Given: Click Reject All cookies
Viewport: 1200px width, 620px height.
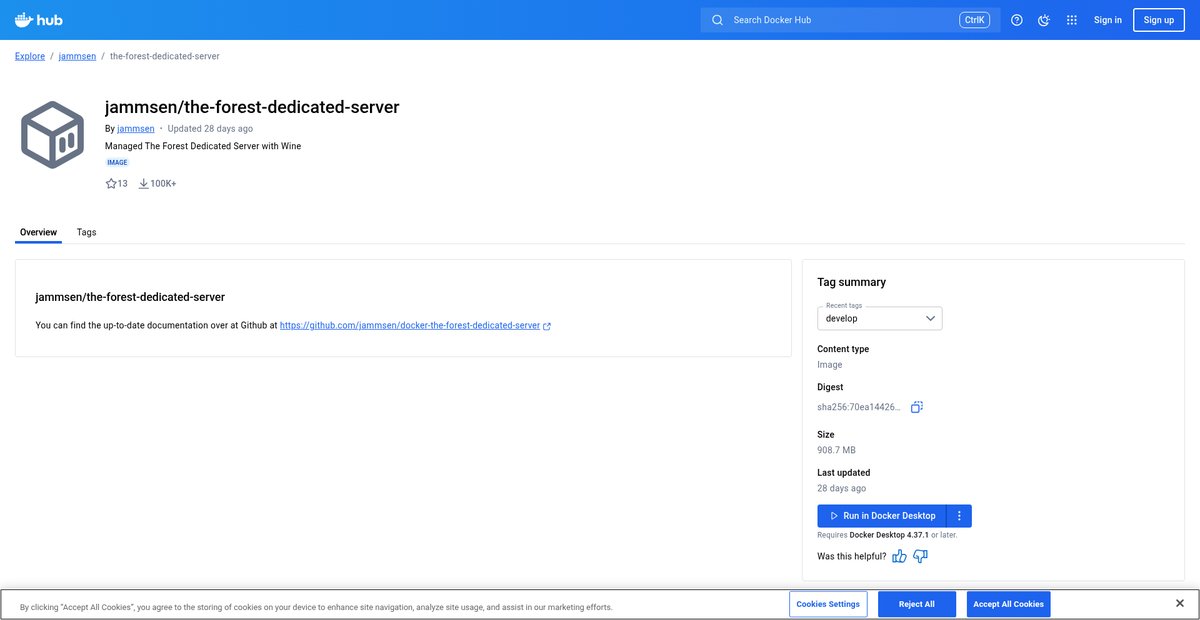Looking at the screenshot, I should 917,604.
